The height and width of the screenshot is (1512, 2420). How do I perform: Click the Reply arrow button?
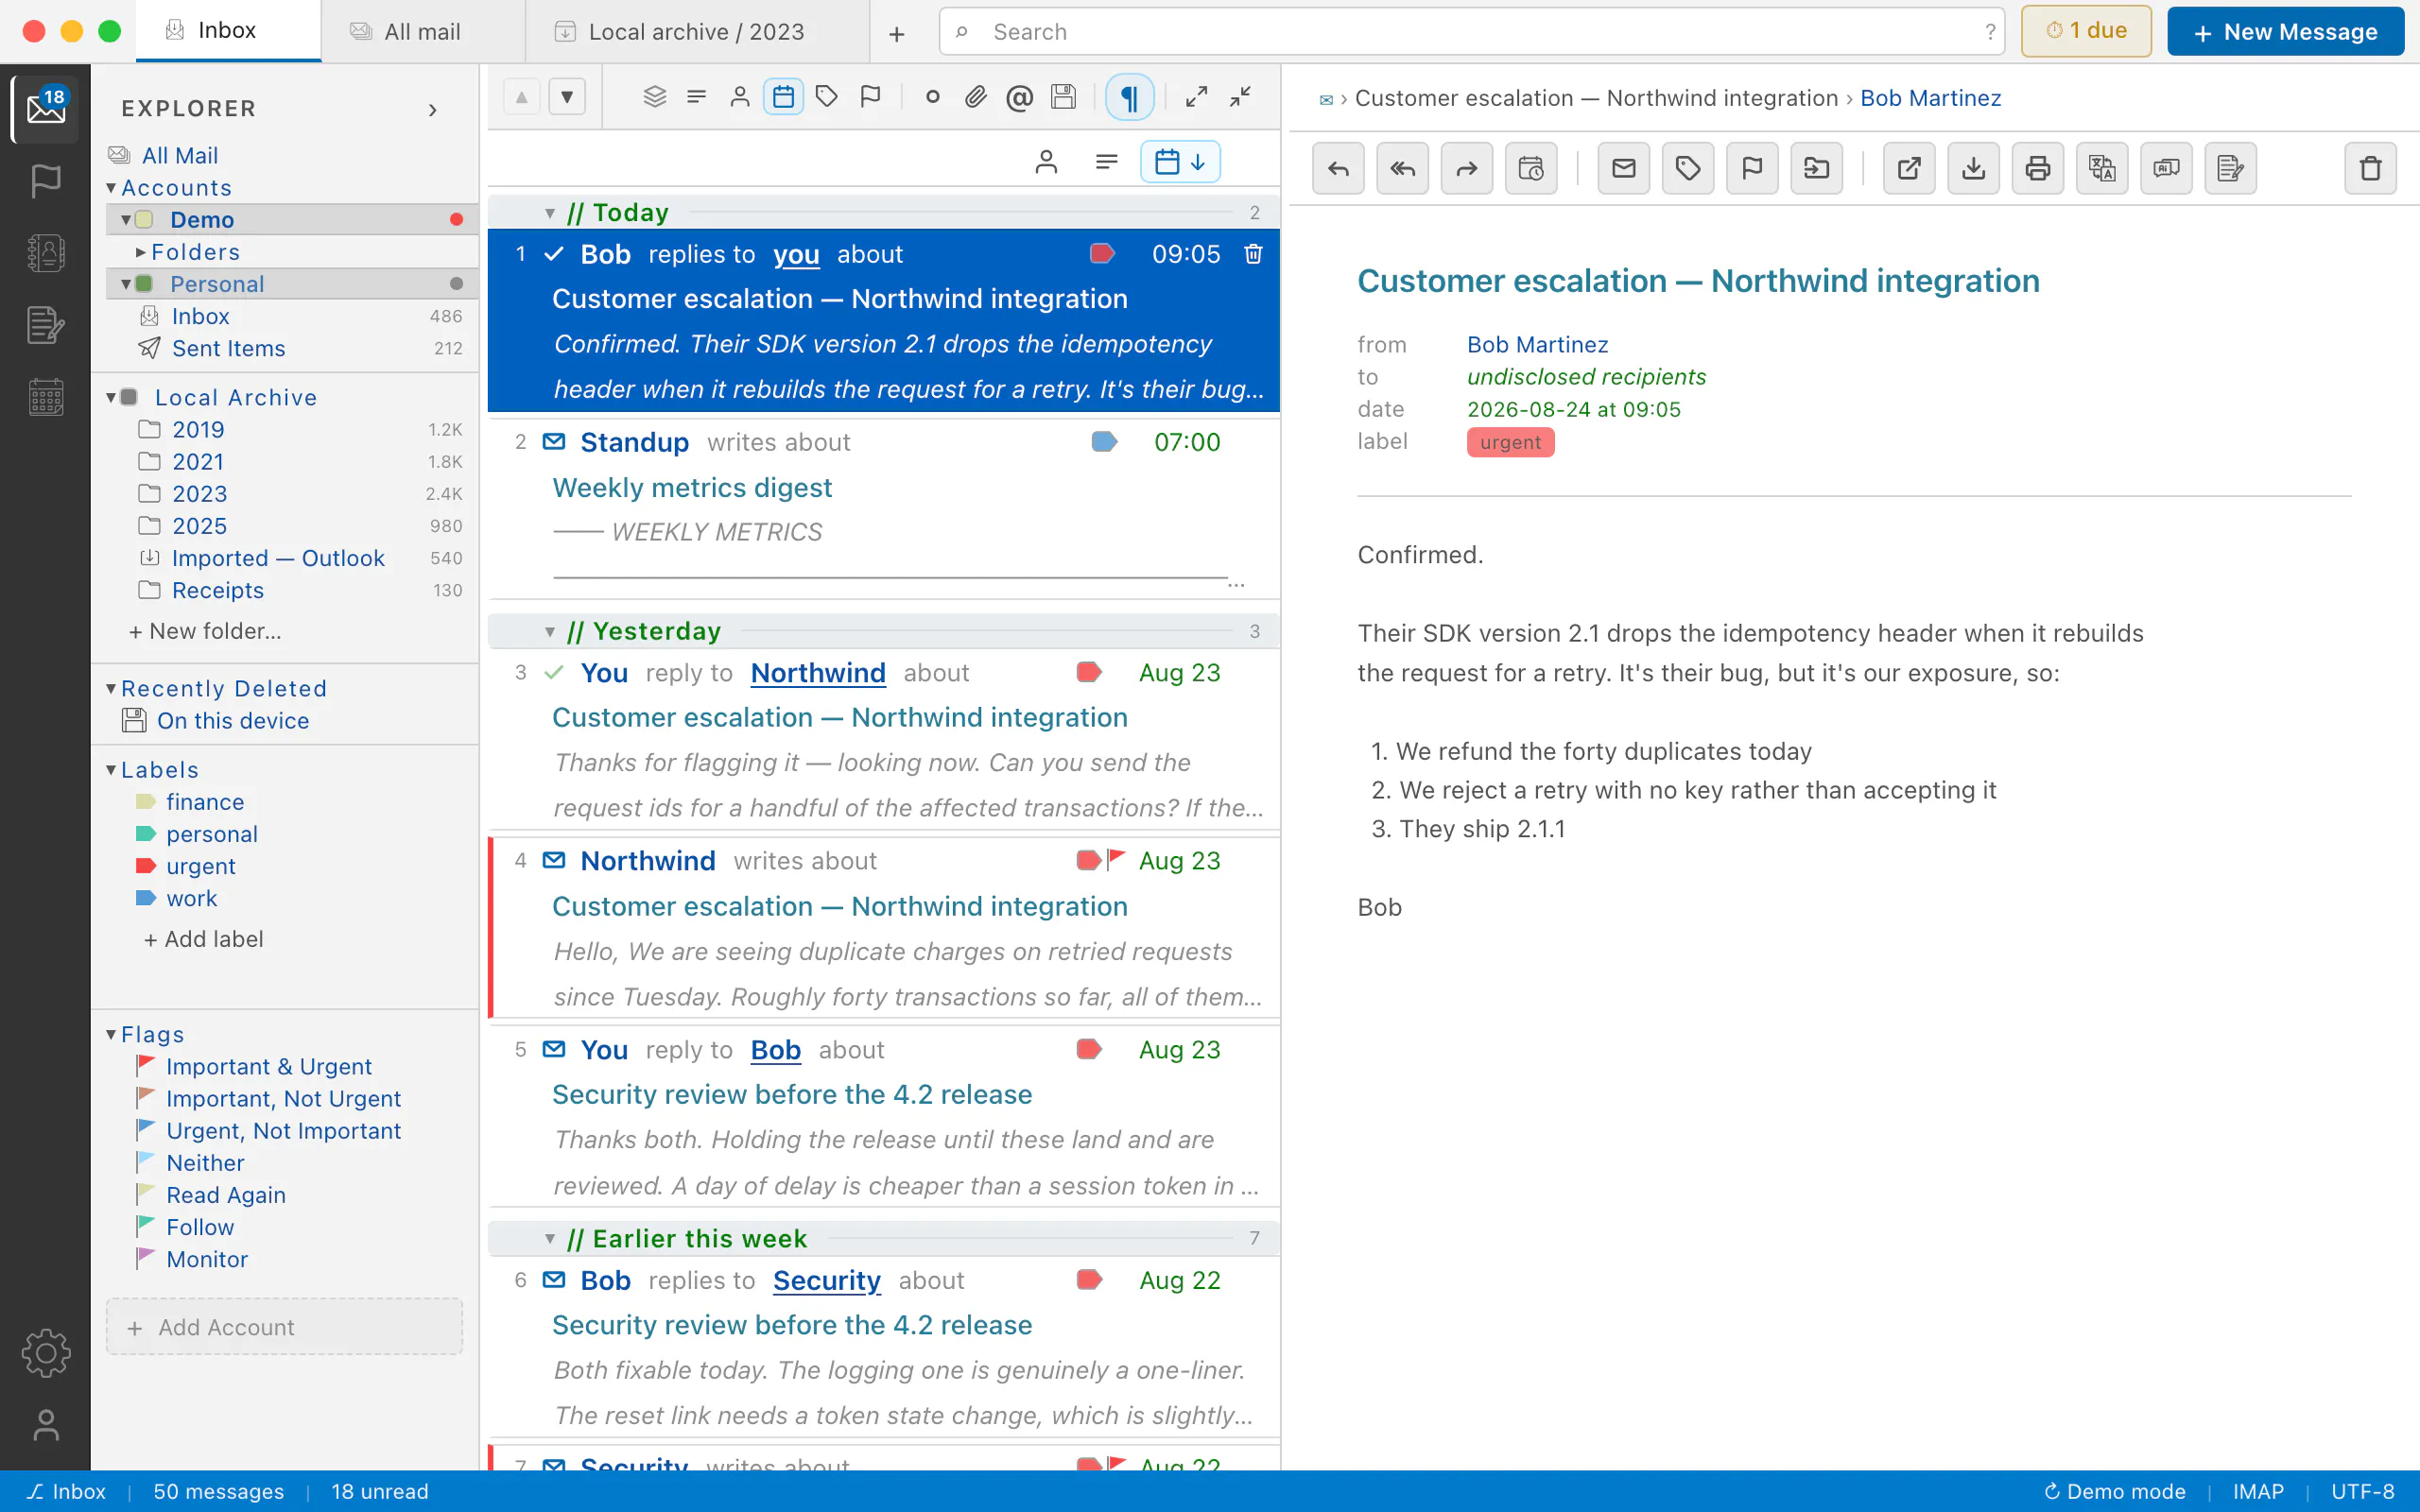(1338, 168)
